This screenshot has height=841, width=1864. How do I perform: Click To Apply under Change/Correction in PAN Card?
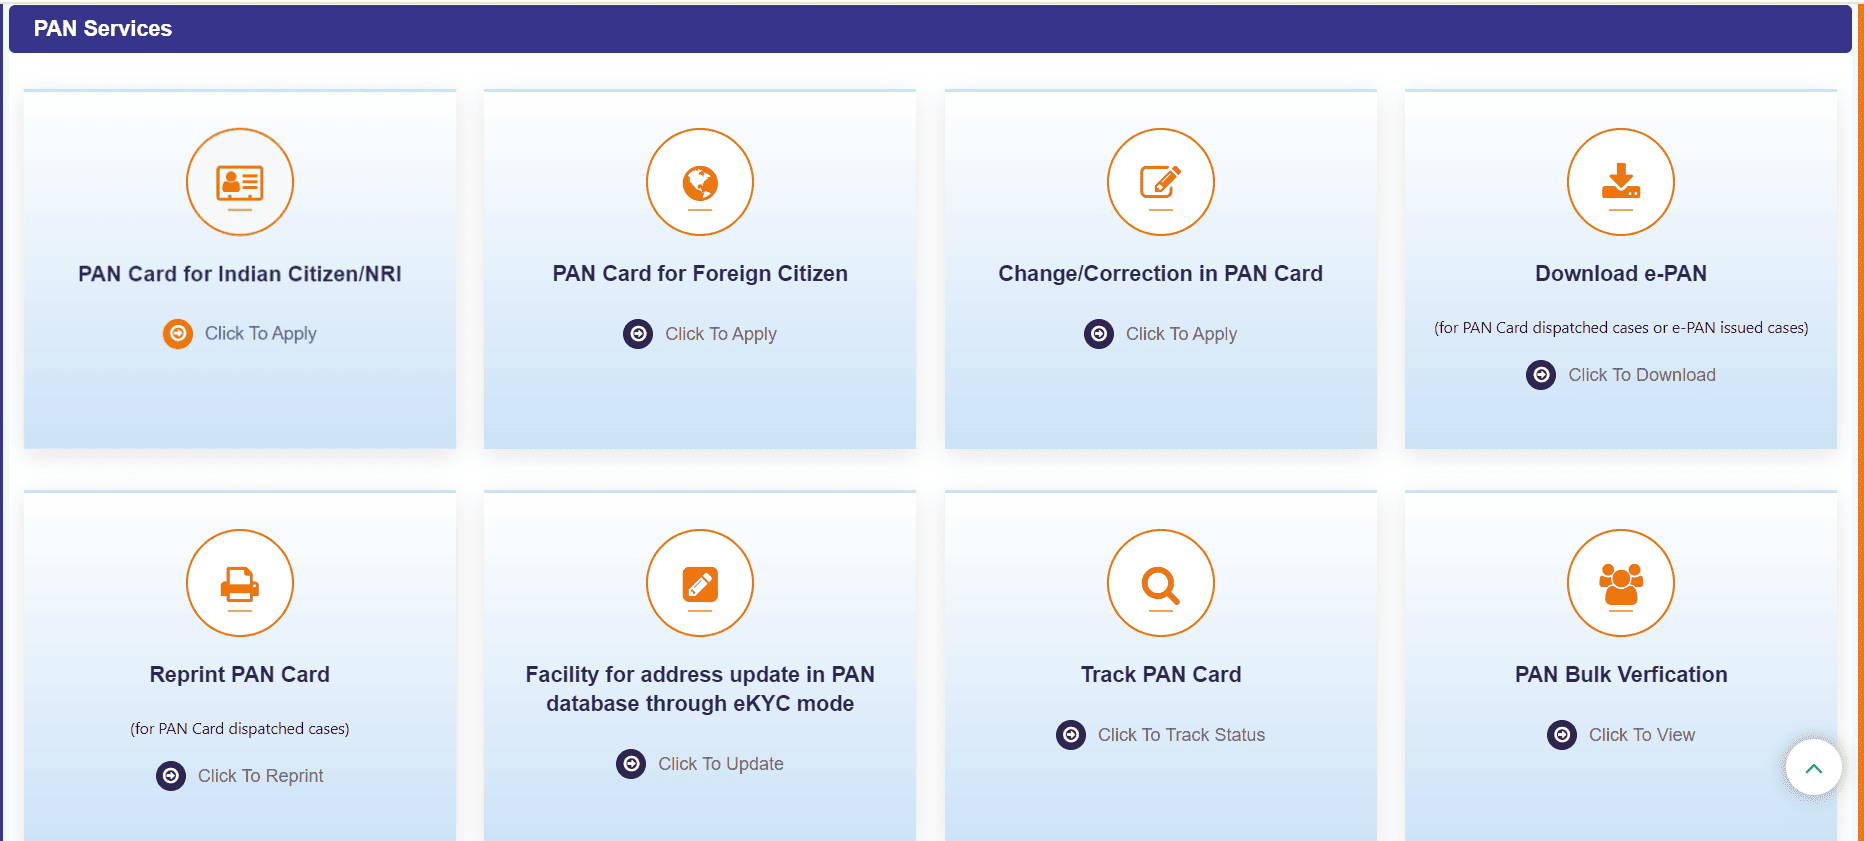[x=1181, y=334]
